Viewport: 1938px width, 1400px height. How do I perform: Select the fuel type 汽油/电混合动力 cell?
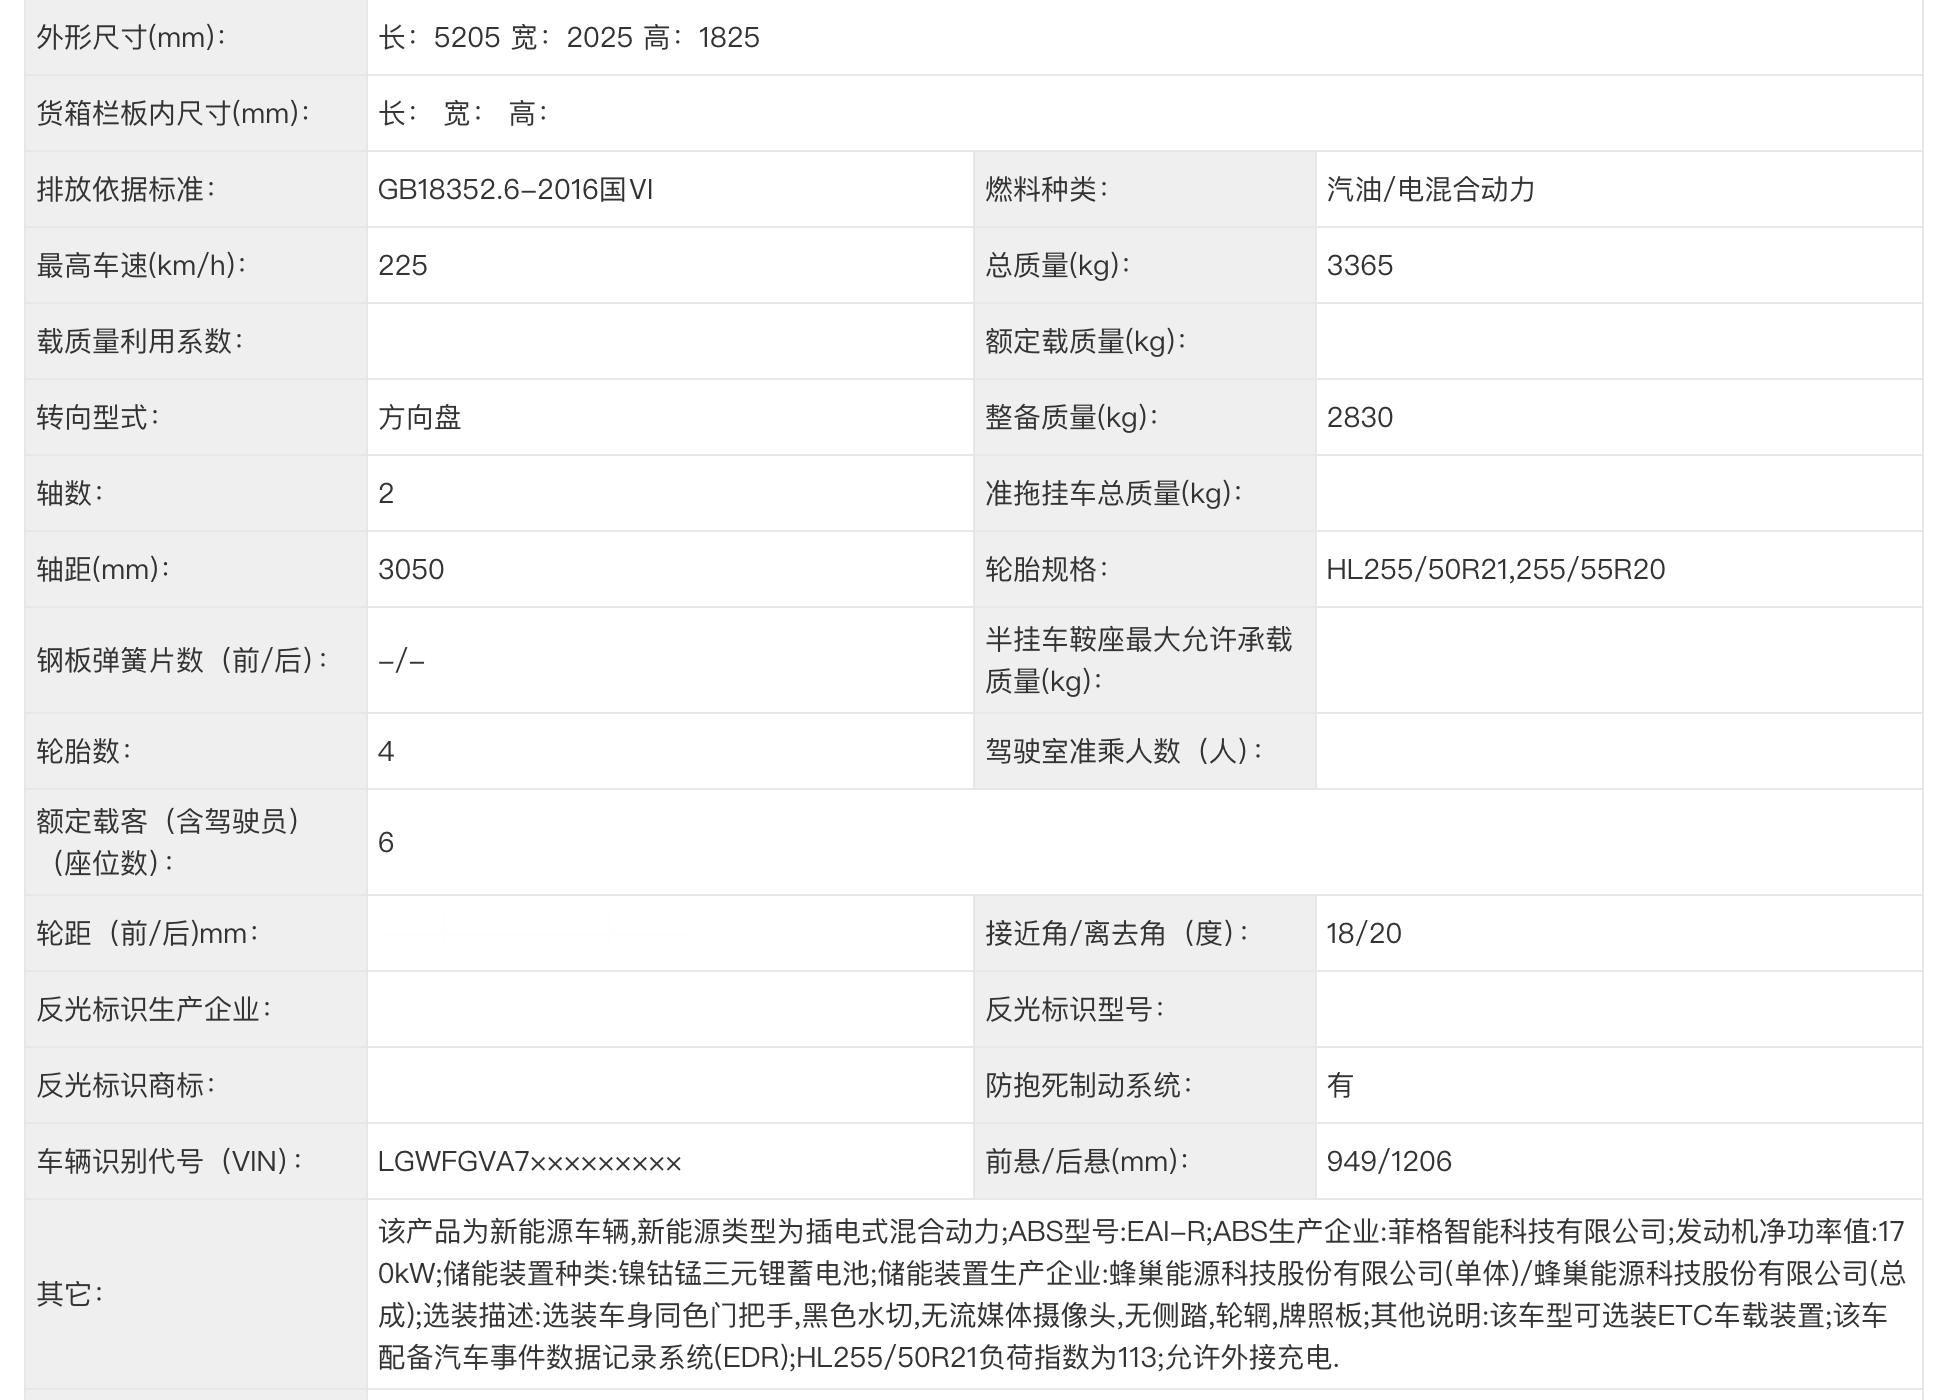(1430, 190)
